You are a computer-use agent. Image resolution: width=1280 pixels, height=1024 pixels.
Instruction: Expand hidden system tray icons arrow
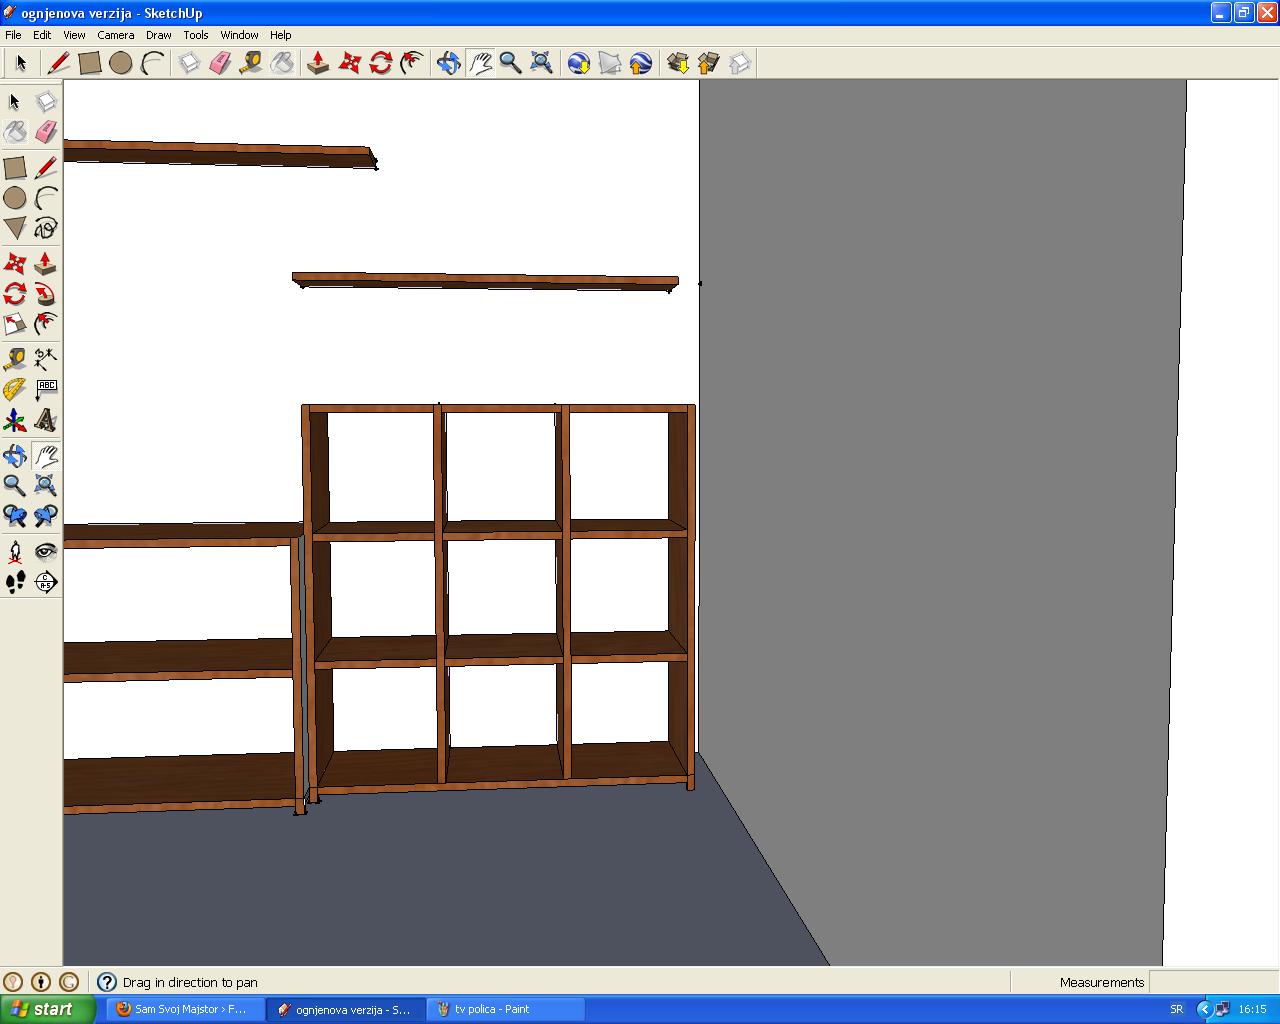1205,1009
